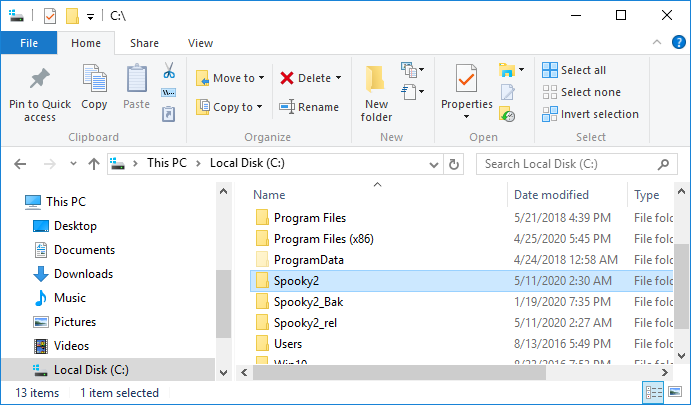The width and height of the screenshot is (691, 405).
Task: Open the Help question mark icon
Action: click(677, 43)
